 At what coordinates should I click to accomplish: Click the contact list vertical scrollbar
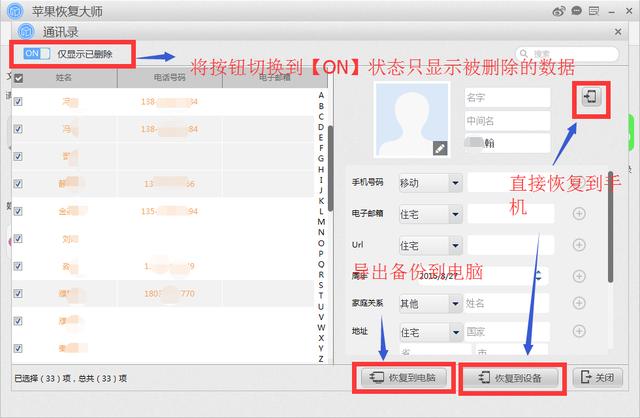coord(330,168)
